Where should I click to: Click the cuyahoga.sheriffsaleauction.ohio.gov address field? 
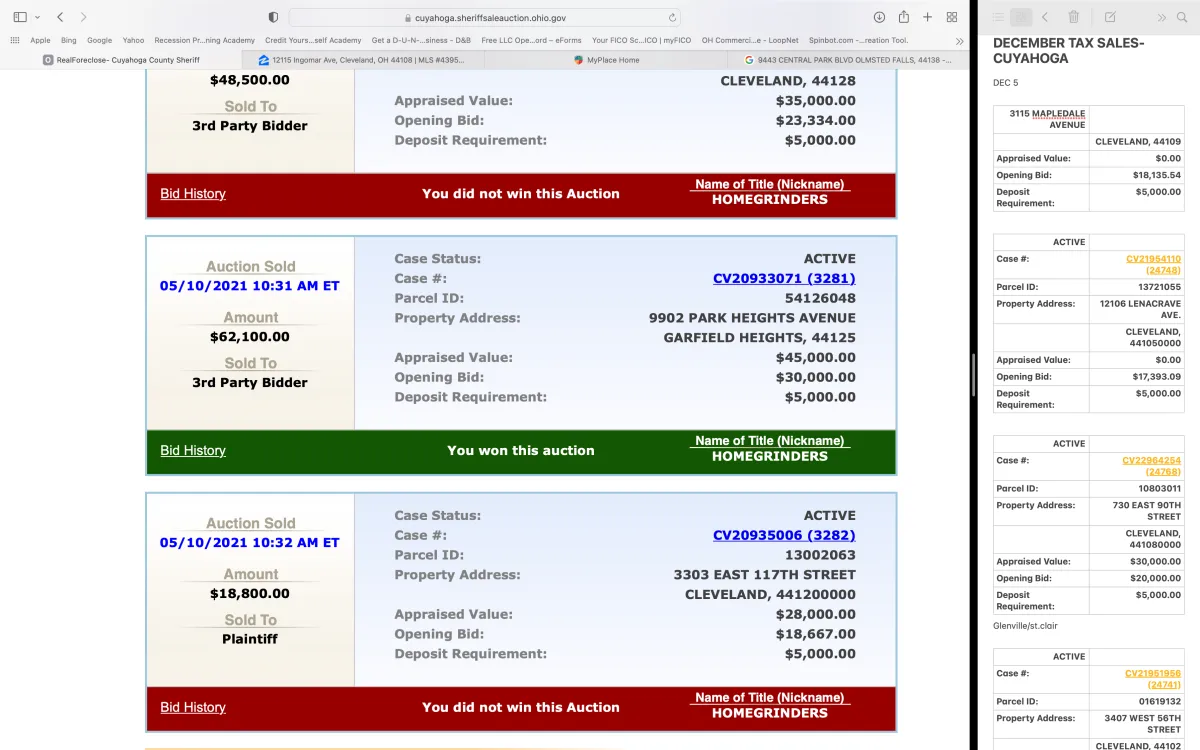(x=485, y=17)
